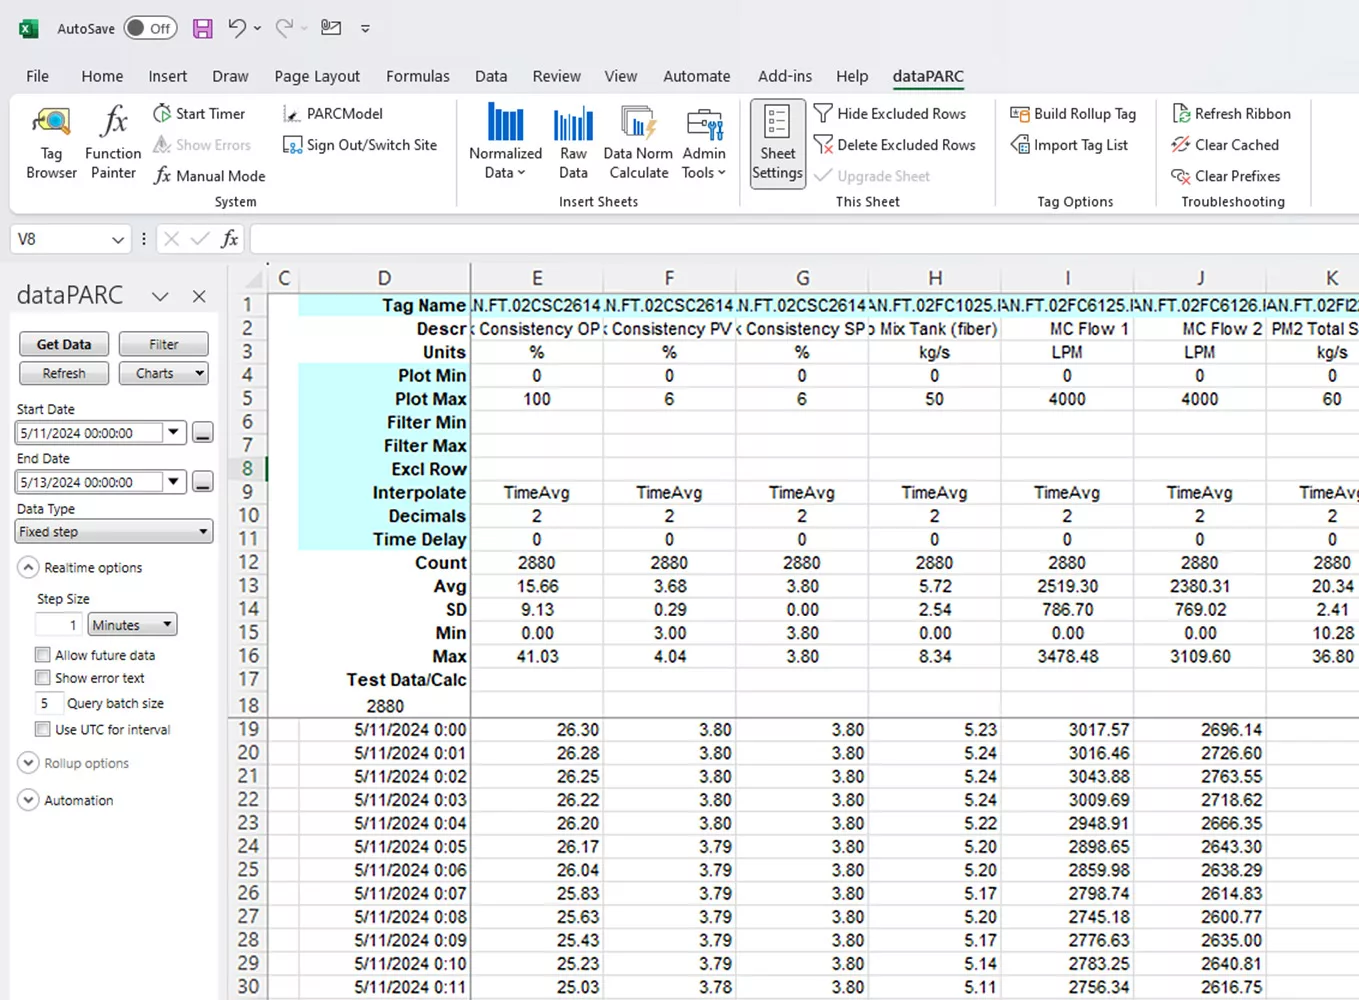The width and height of the screenshot is (1359, 1000).
Task: Select the dataPARC ribbon tab
Action: [x=928, y=76]
